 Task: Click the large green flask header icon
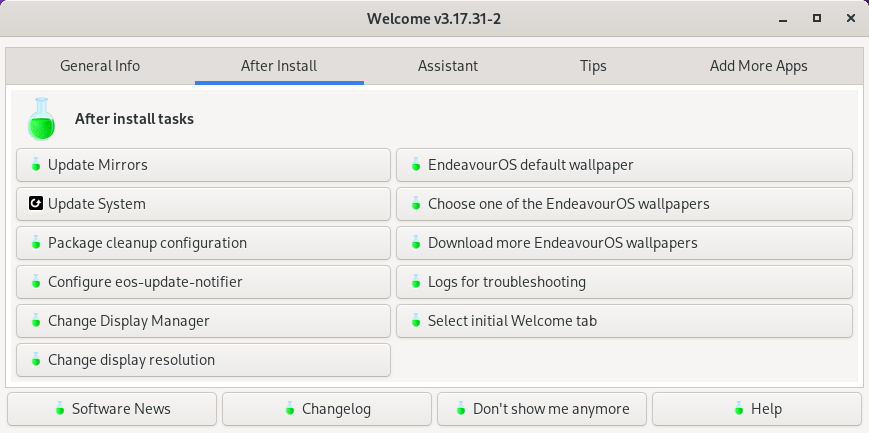coord(42,119)
